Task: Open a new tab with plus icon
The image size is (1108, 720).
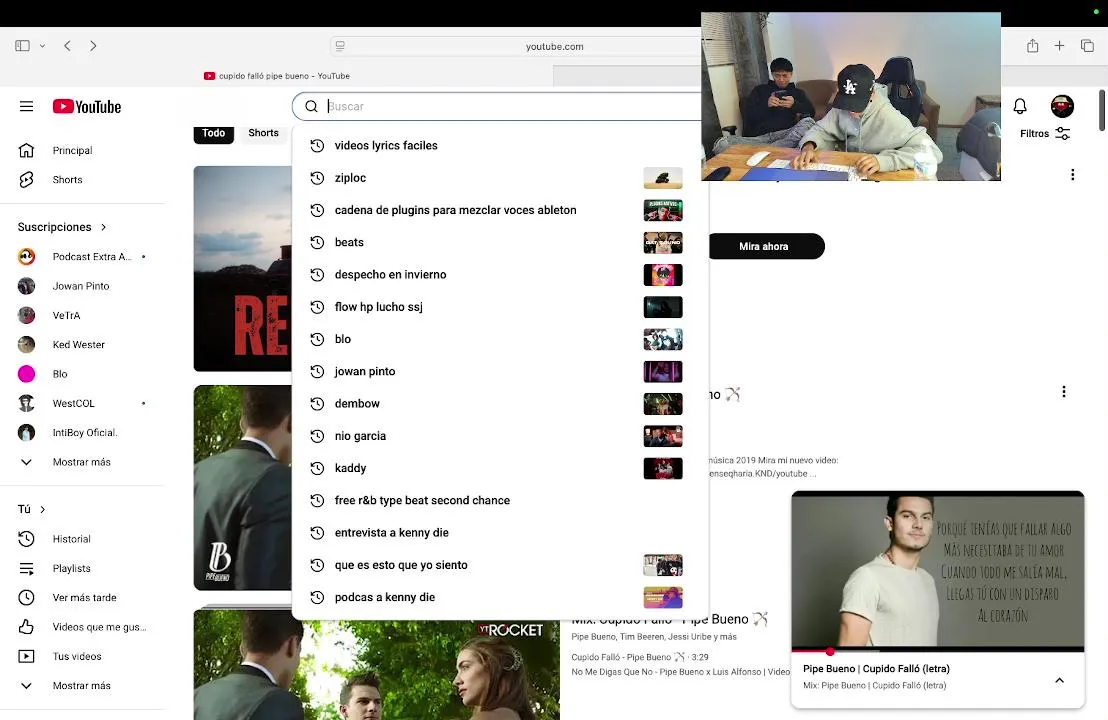Action: (x=1059, y=46)
